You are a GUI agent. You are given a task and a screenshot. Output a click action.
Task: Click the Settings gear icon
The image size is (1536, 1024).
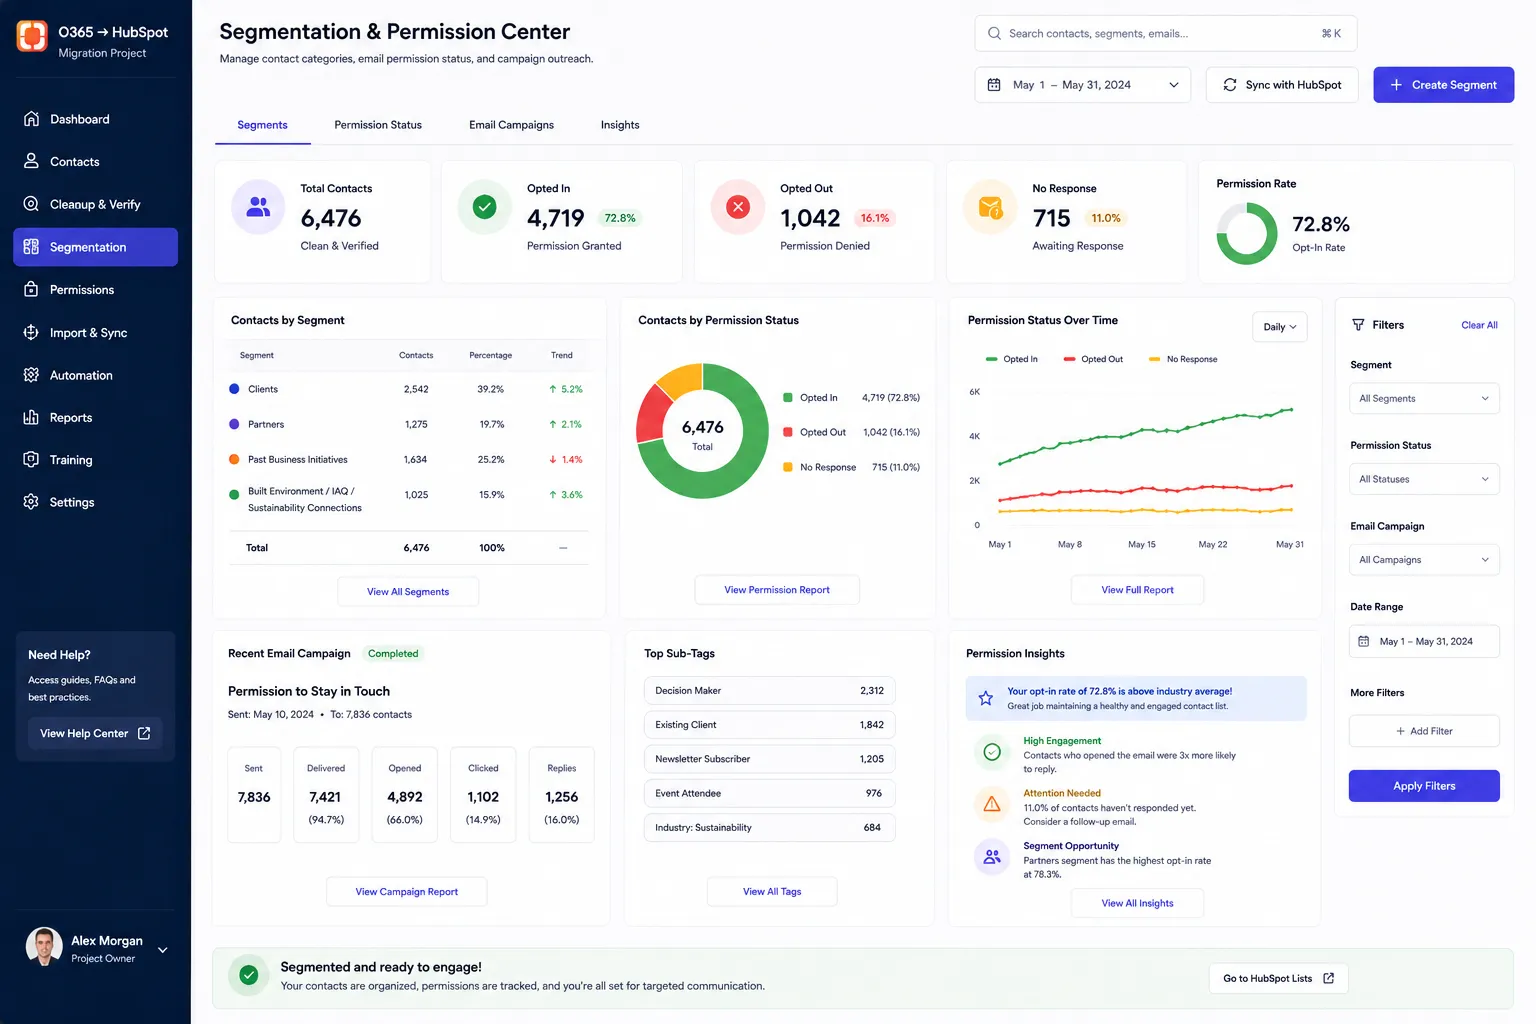(x=31, y=502)
